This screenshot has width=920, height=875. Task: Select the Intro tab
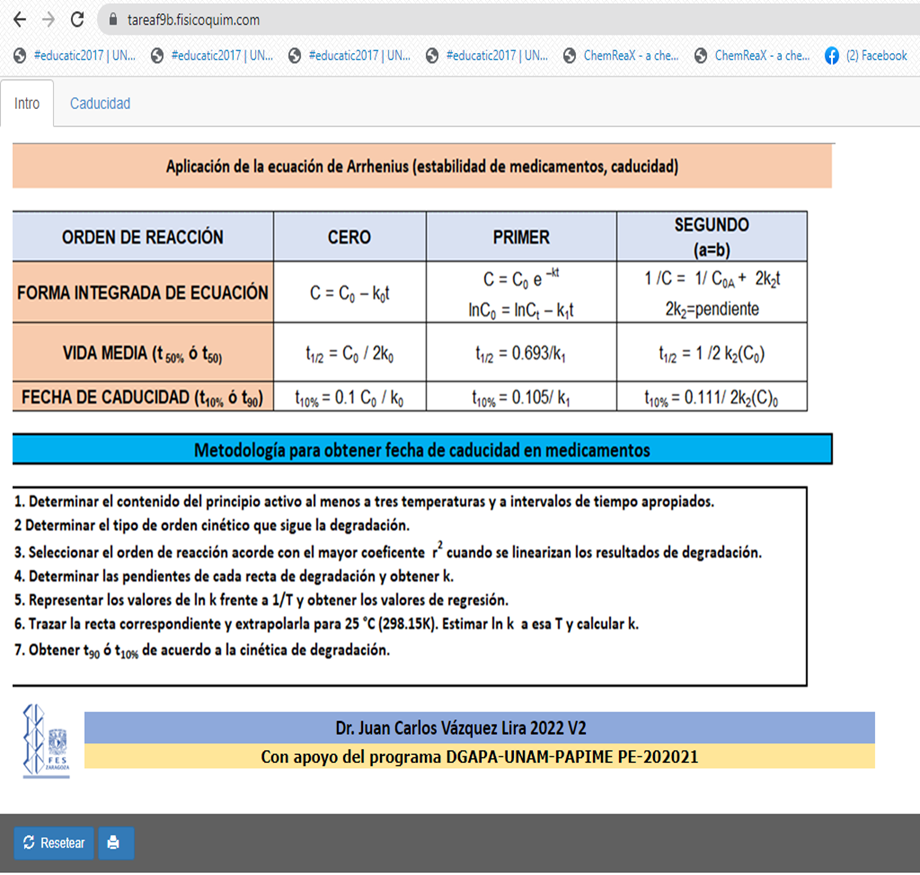coord(27,104)
